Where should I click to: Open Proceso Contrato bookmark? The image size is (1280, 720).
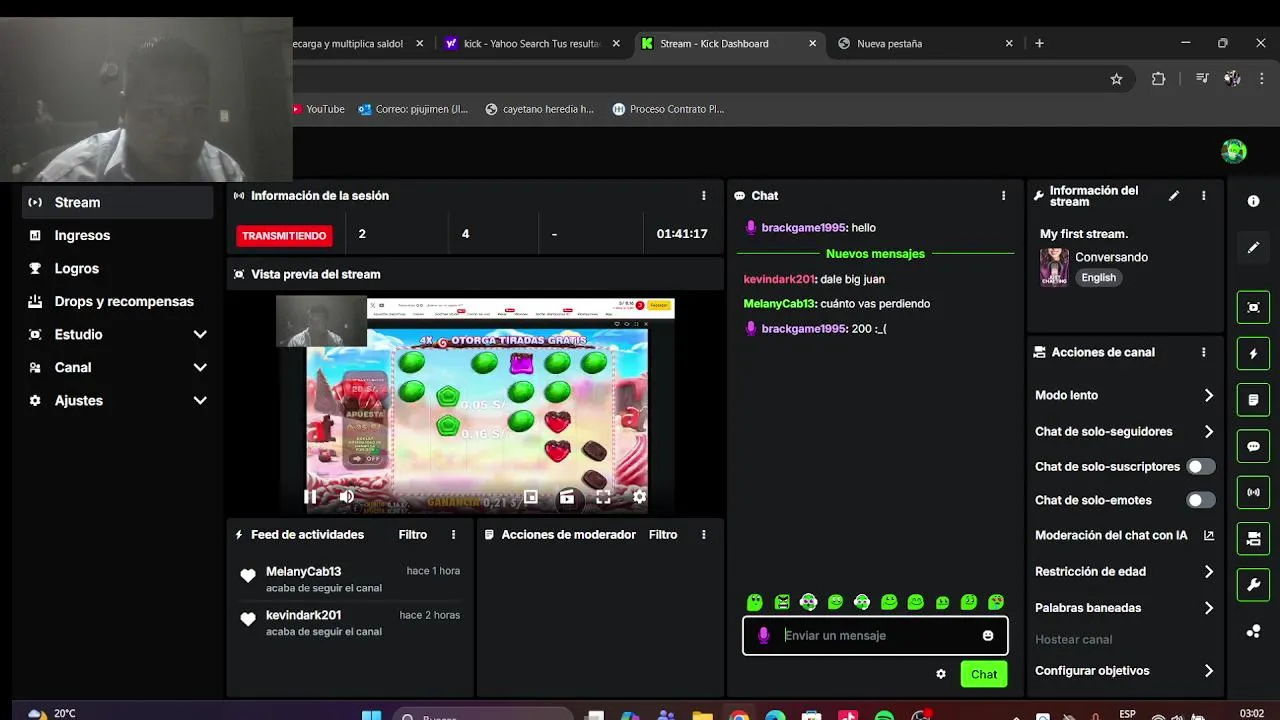pyautogui.click(x=668, y=109)
